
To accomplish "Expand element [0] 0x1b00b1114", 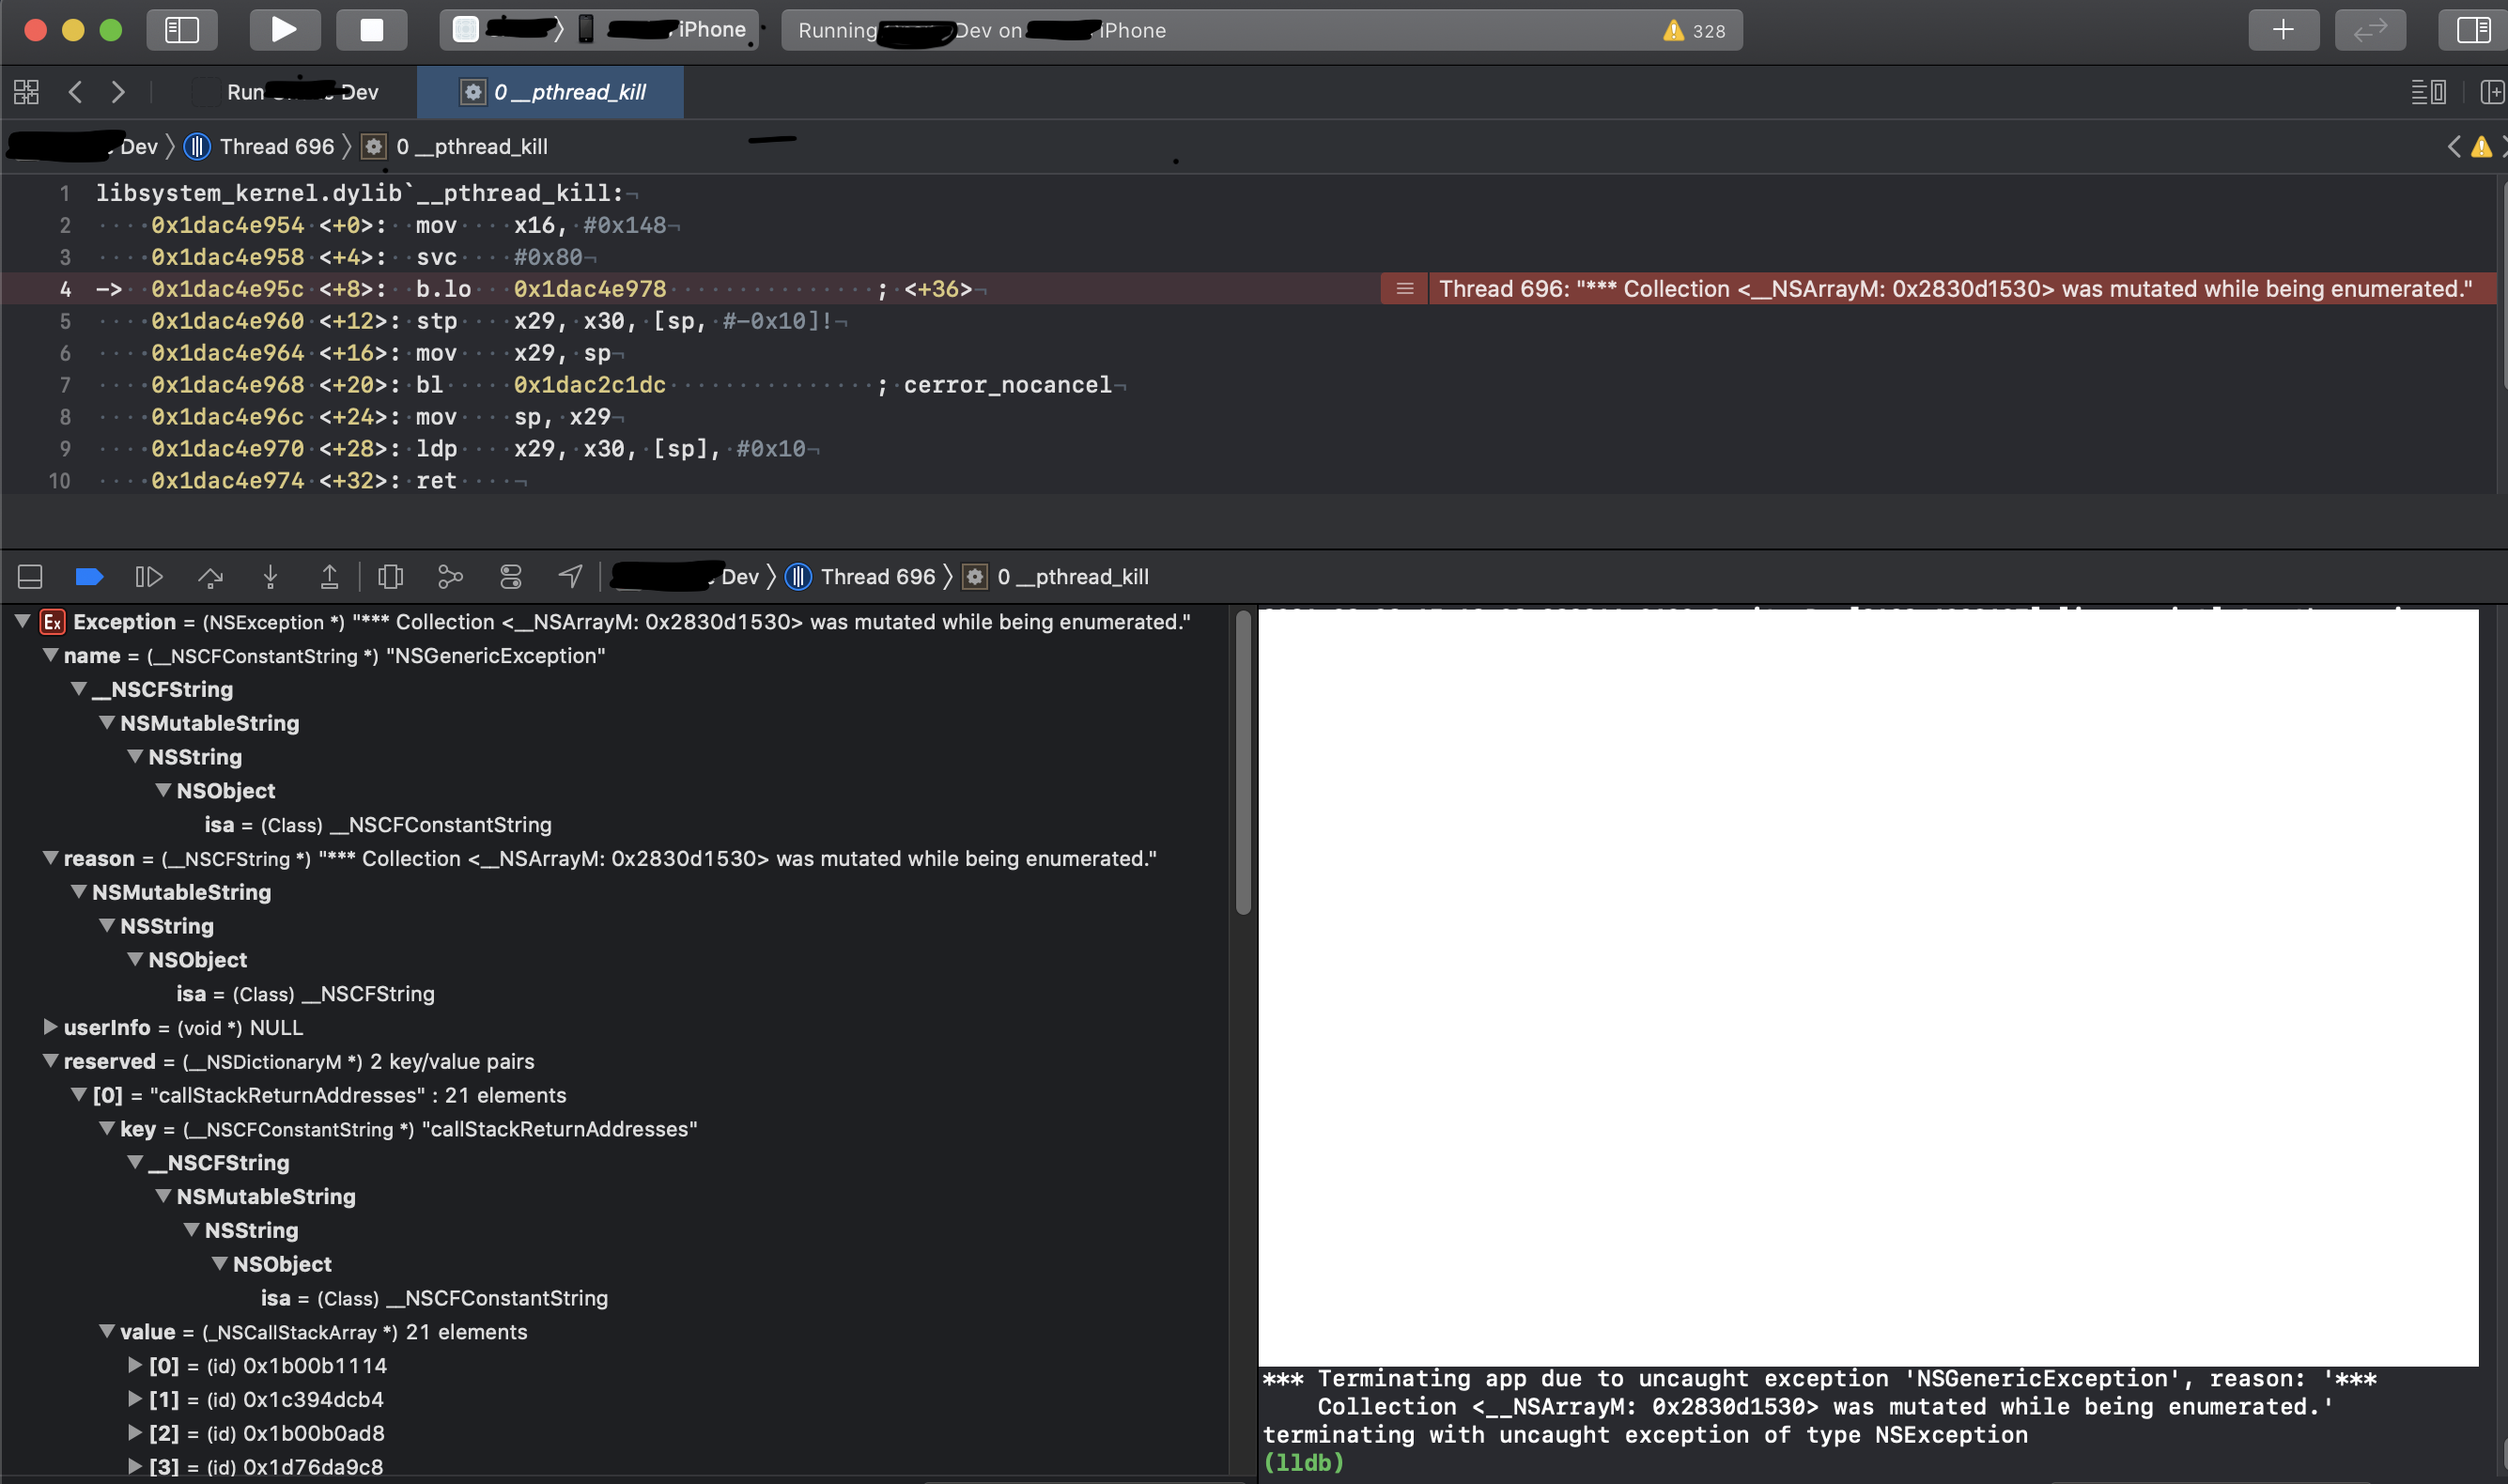I will point(134,1366).
